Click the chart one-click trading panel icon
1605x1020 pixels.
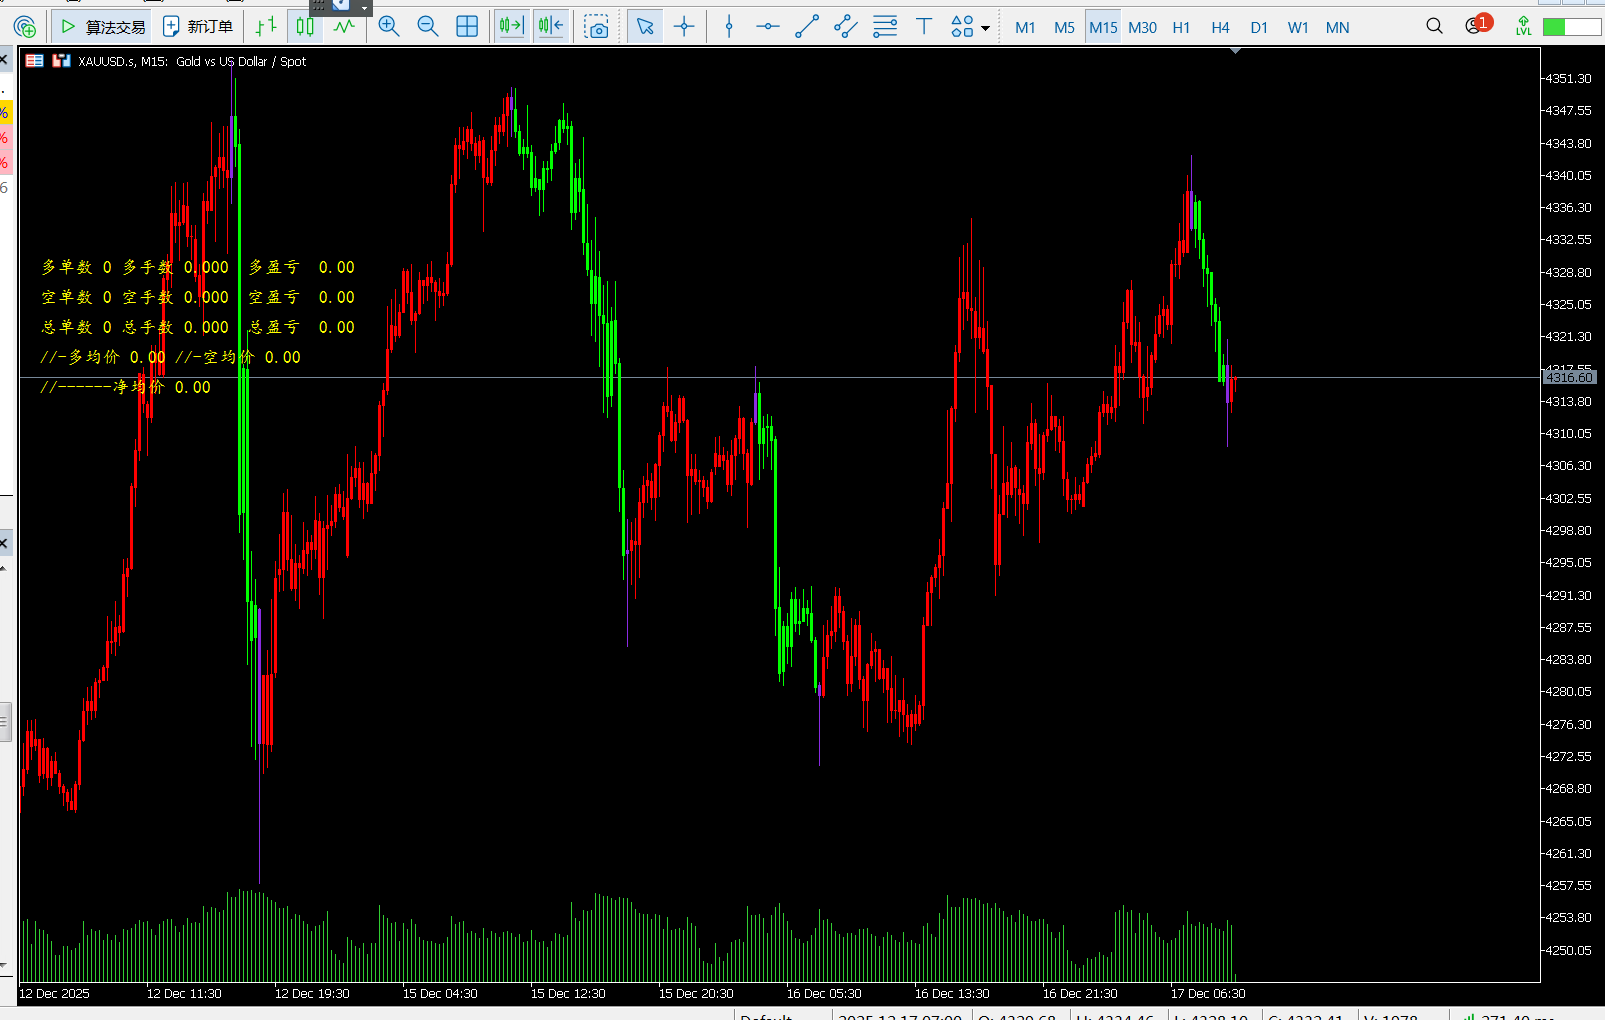tap(34, 61)
